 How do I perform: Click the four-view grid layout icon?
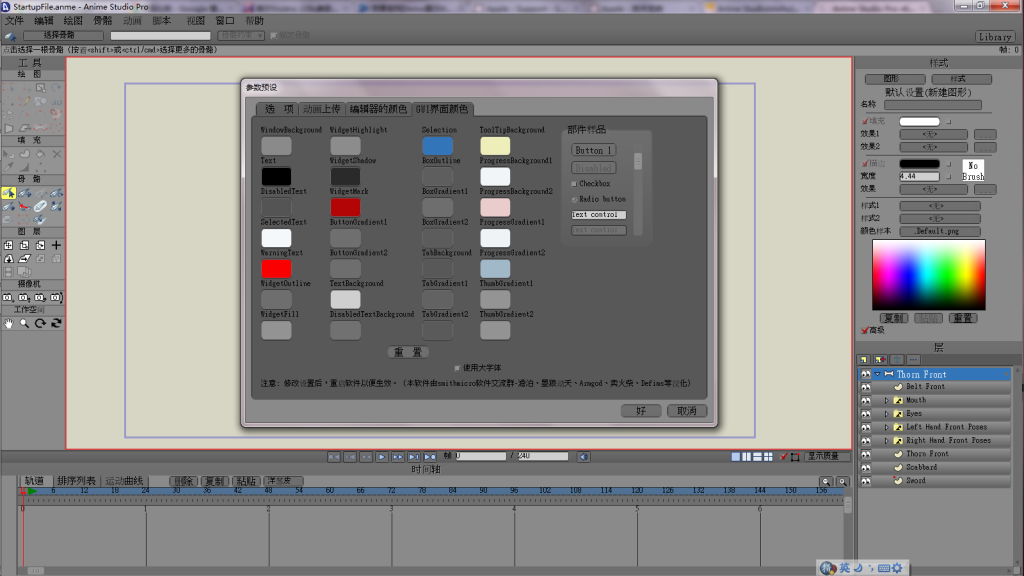tap(768, 456)
